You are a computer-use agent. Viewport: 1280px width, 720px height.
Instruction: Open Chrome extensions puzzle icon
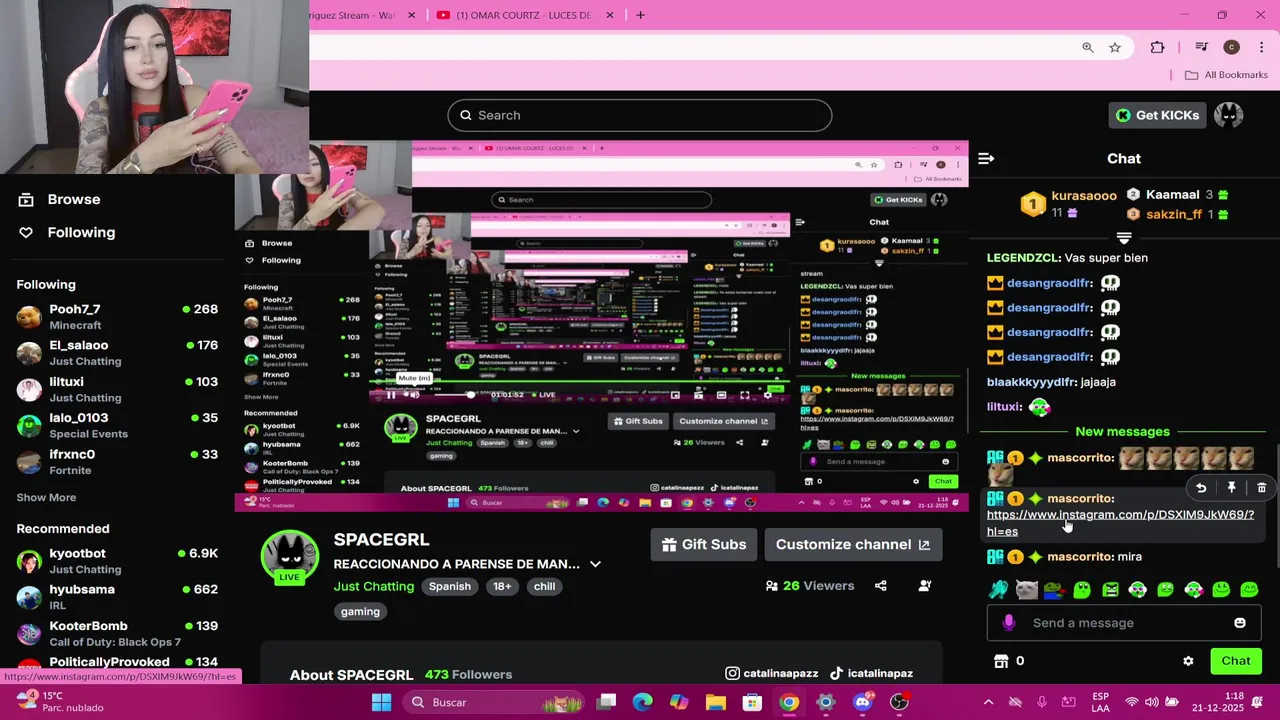(x=1157, y=47)
